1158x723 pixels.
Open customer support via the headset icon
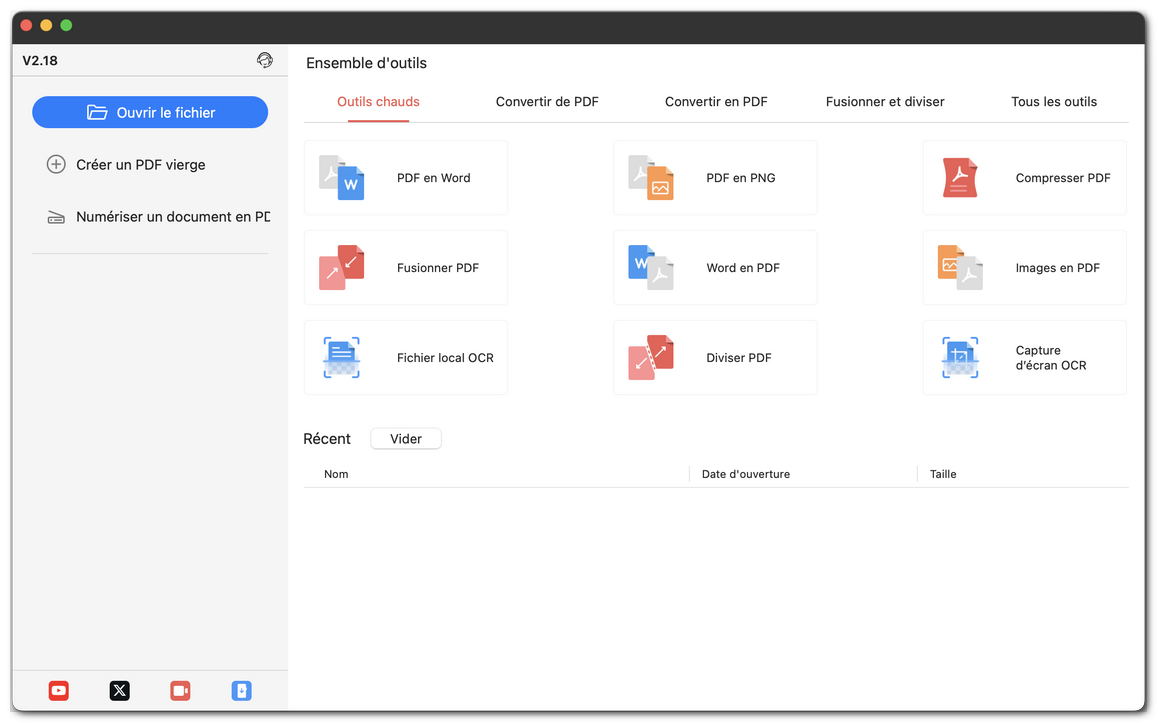click(x=264, y=60)
